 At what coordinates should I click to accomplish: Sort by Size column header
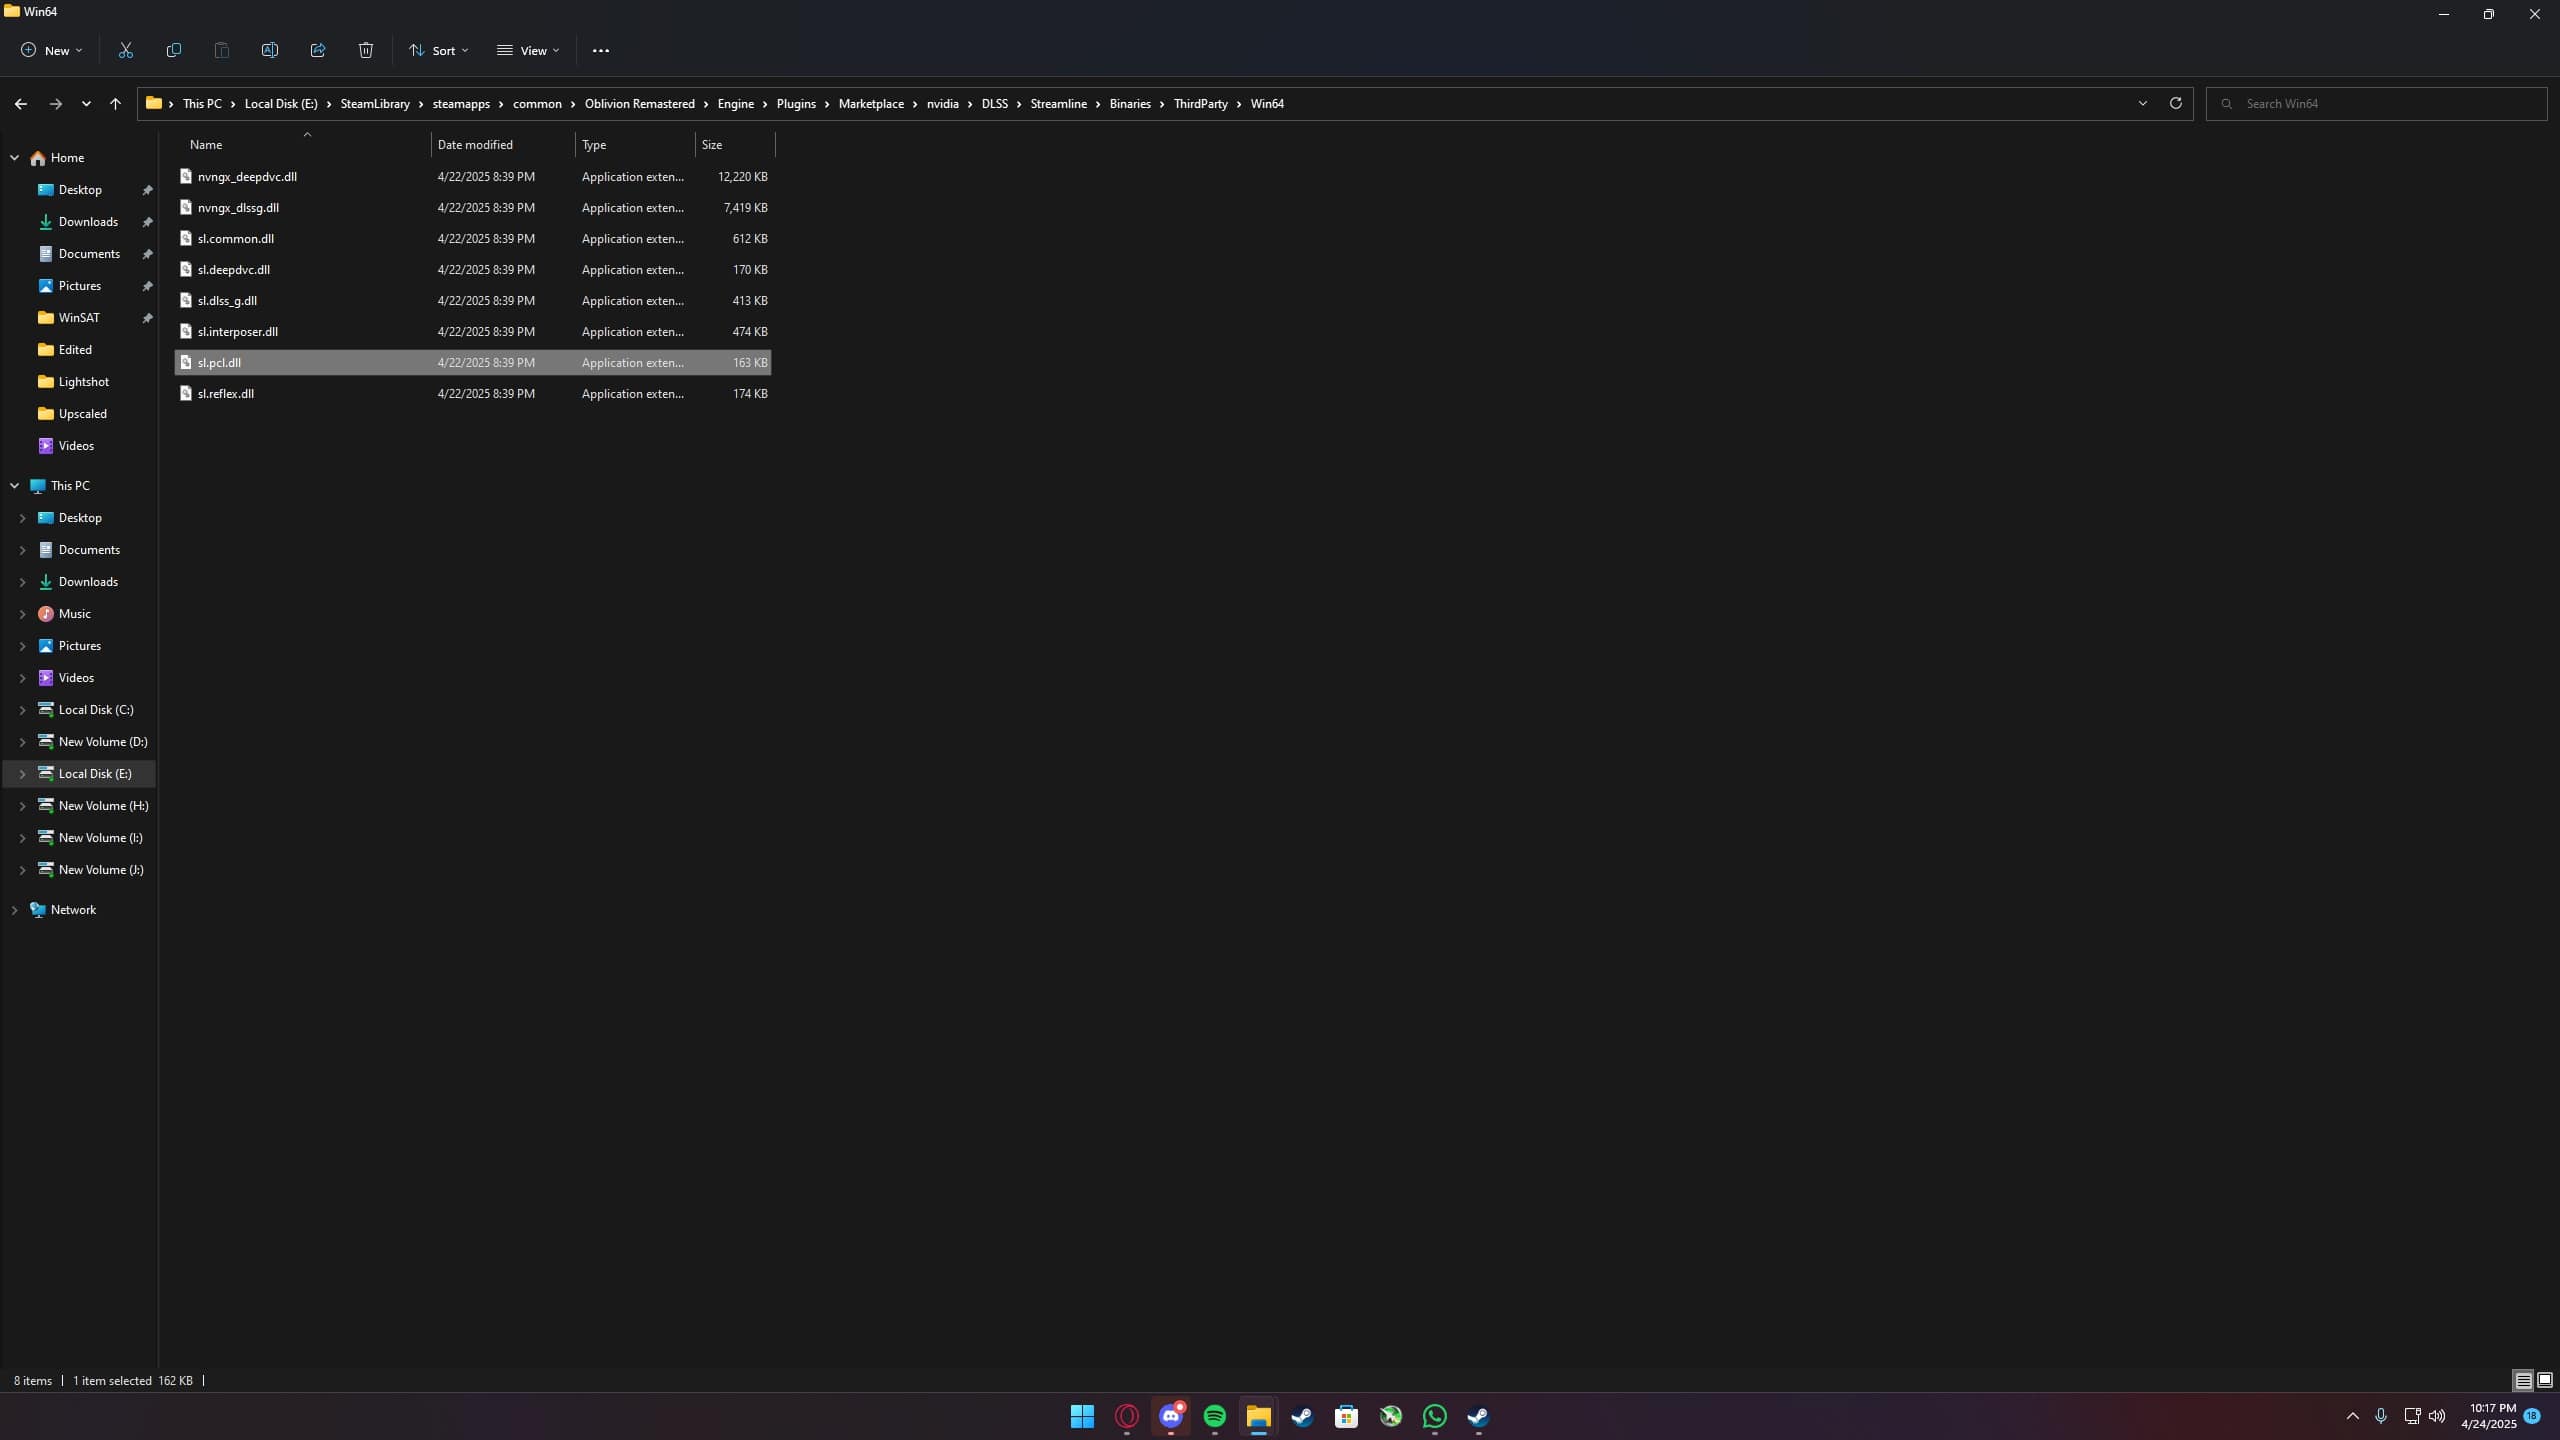coord(735,145)
